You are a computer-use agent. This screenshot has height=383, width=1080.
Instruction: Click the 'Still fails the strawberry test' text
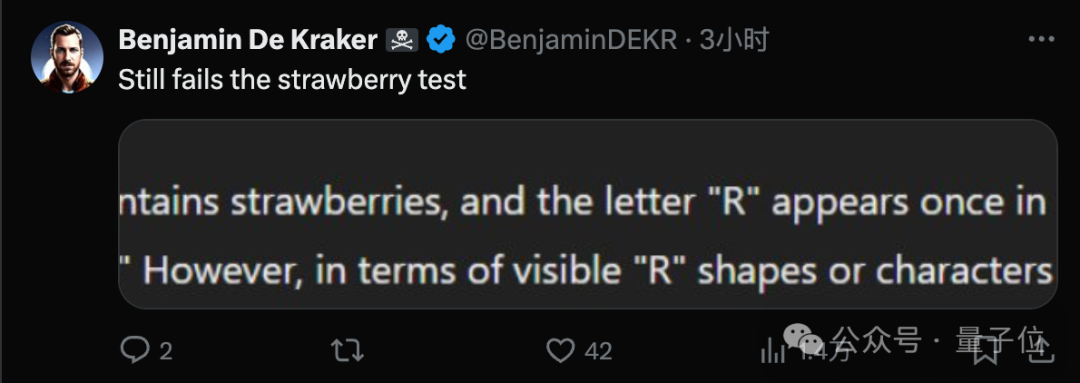click(x=293, y=80)
